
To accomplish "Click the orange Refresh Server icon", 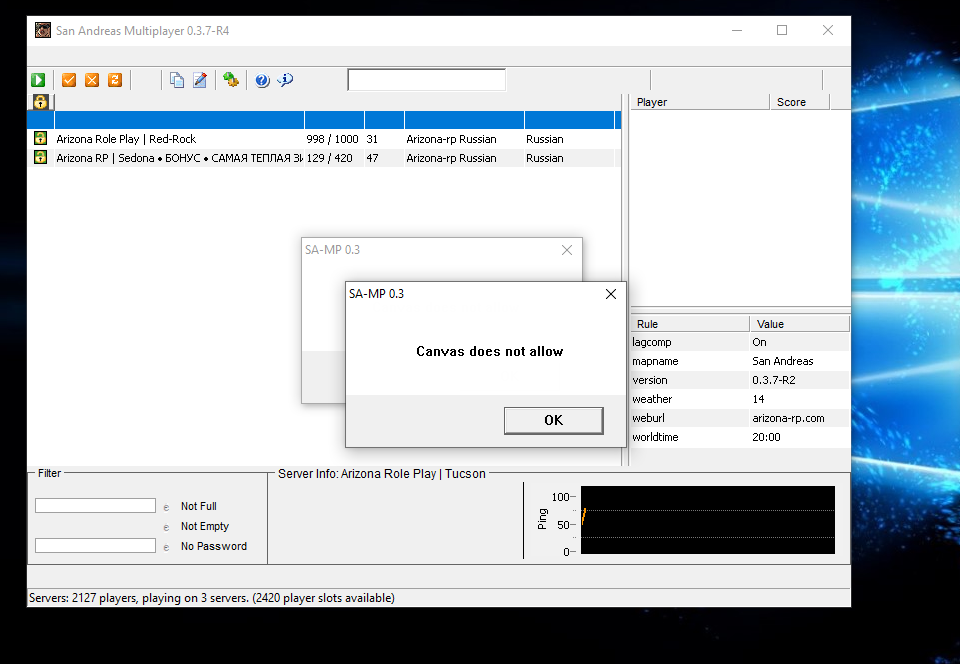I will pos(115,80).
